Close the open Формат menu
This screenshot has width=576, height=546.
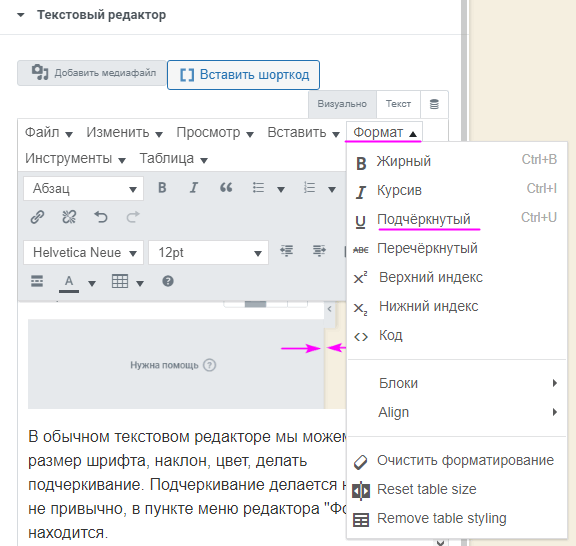(385, 132)
